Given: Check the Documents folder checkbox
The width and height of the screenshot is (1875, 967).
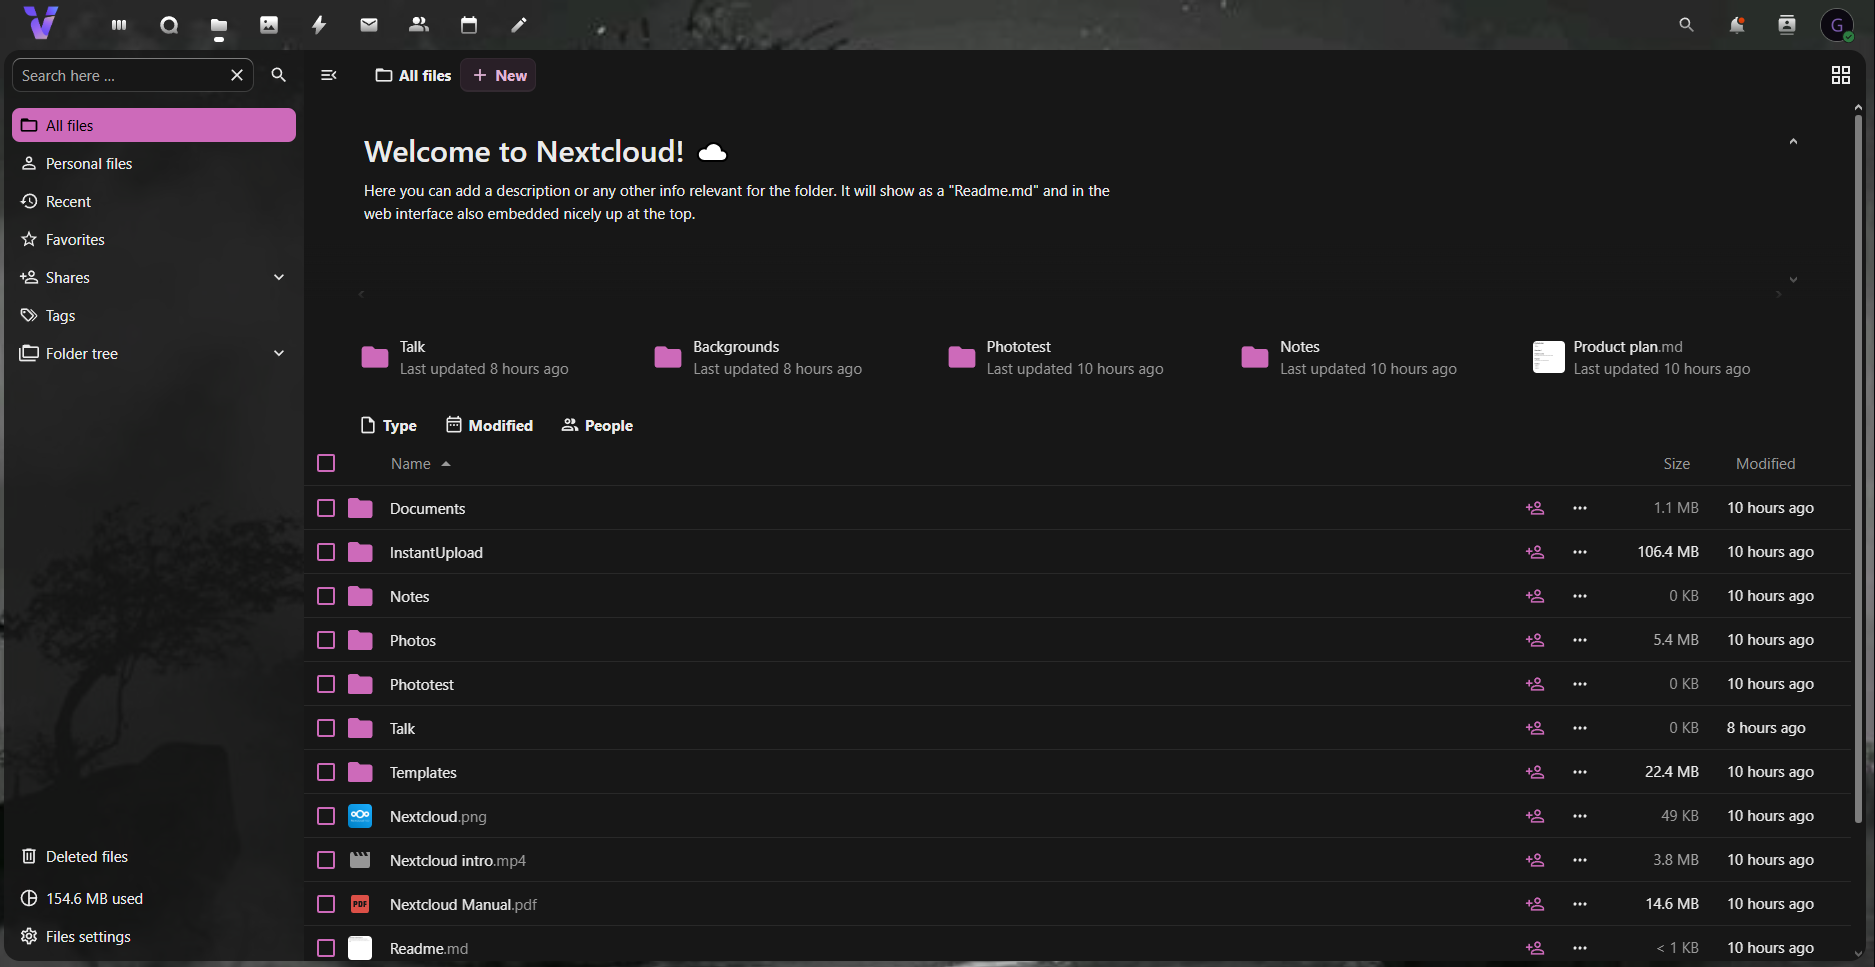Looking at the screenshot, I should coord(326,508).
